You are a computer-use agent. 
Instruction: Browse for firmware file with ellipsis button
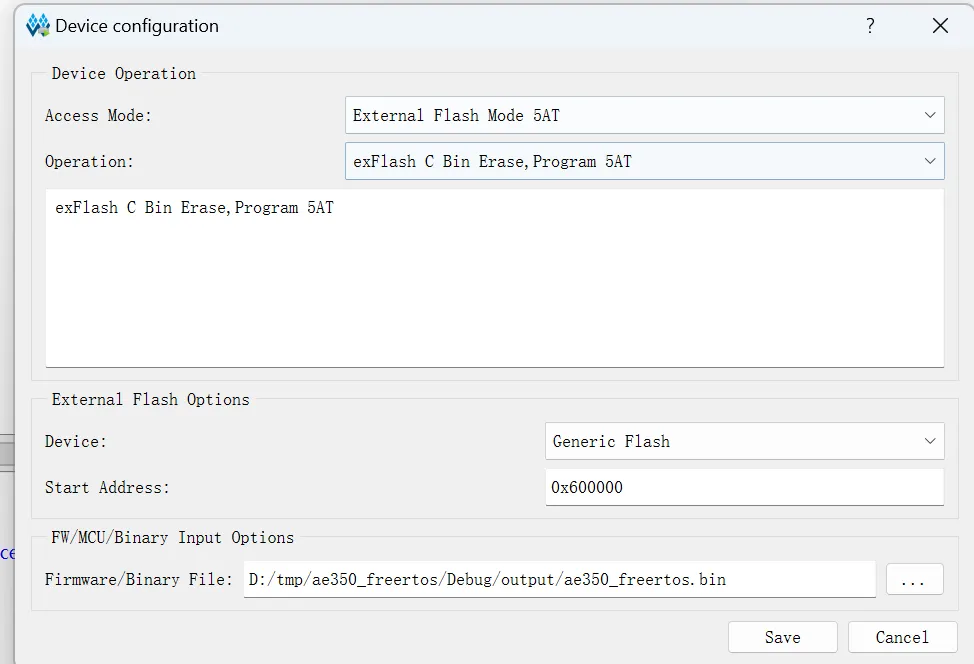914,579
